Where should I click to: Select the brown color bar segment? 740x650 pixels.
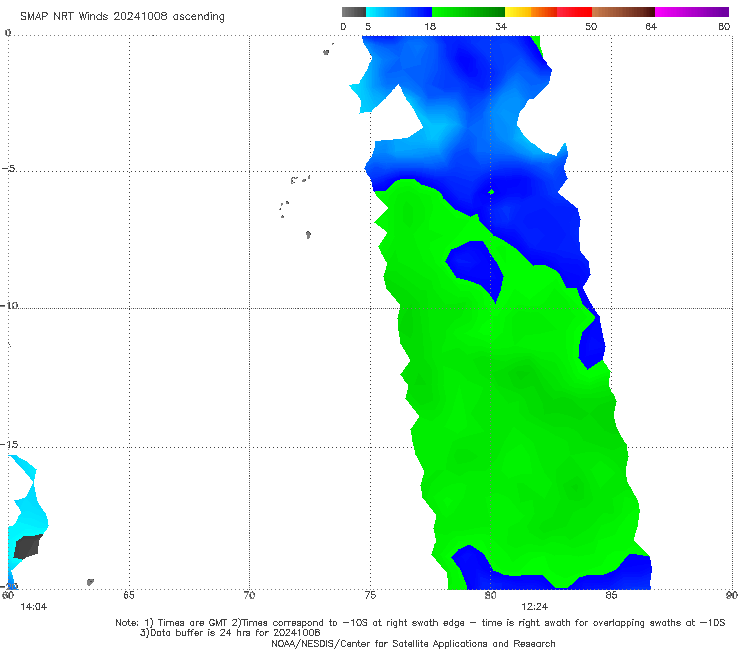pos(623,12)
